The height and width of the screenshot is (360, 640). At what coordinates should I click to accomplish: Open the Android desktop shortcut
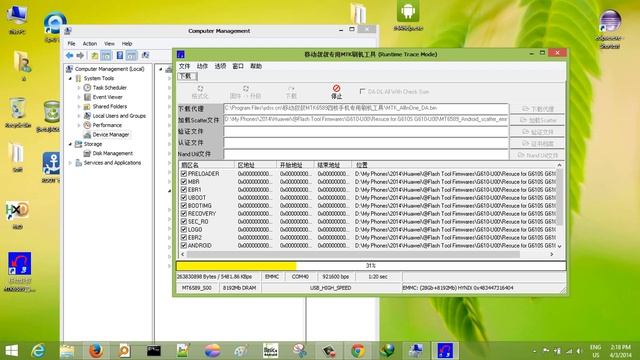(x=408, y=16)
